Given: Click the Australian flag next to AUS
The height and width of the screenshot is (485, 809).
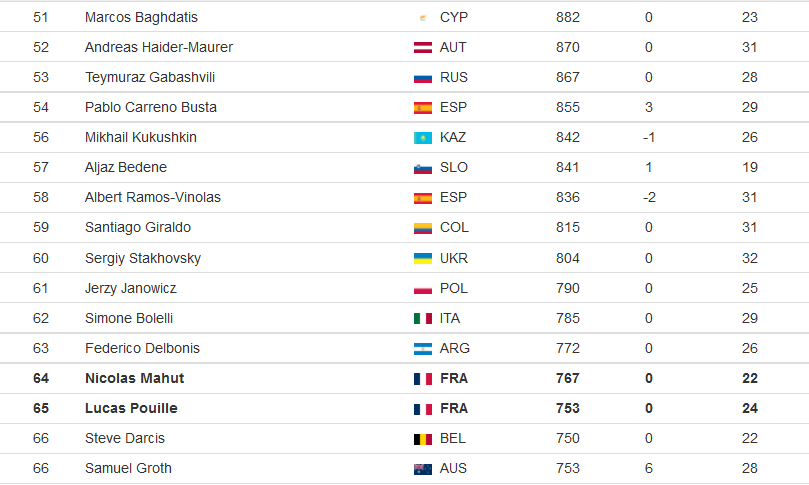Looking at the screenshot, I should click(x=423, y=468).
